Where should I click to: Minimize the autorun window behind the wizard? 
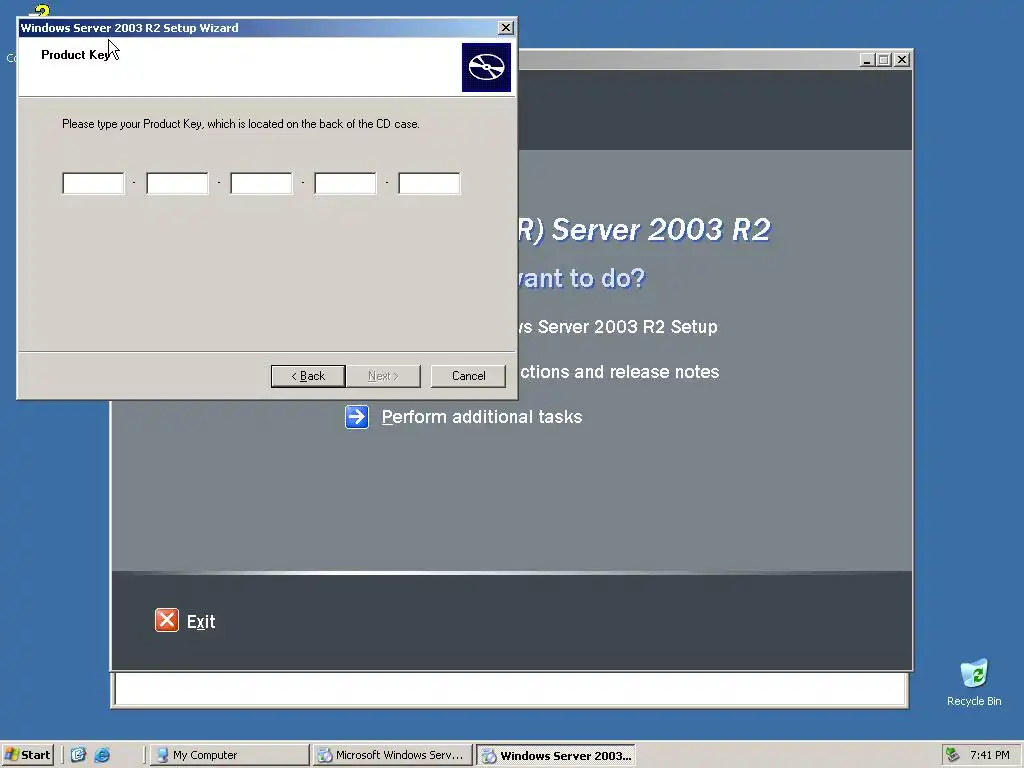click(867, 59)
